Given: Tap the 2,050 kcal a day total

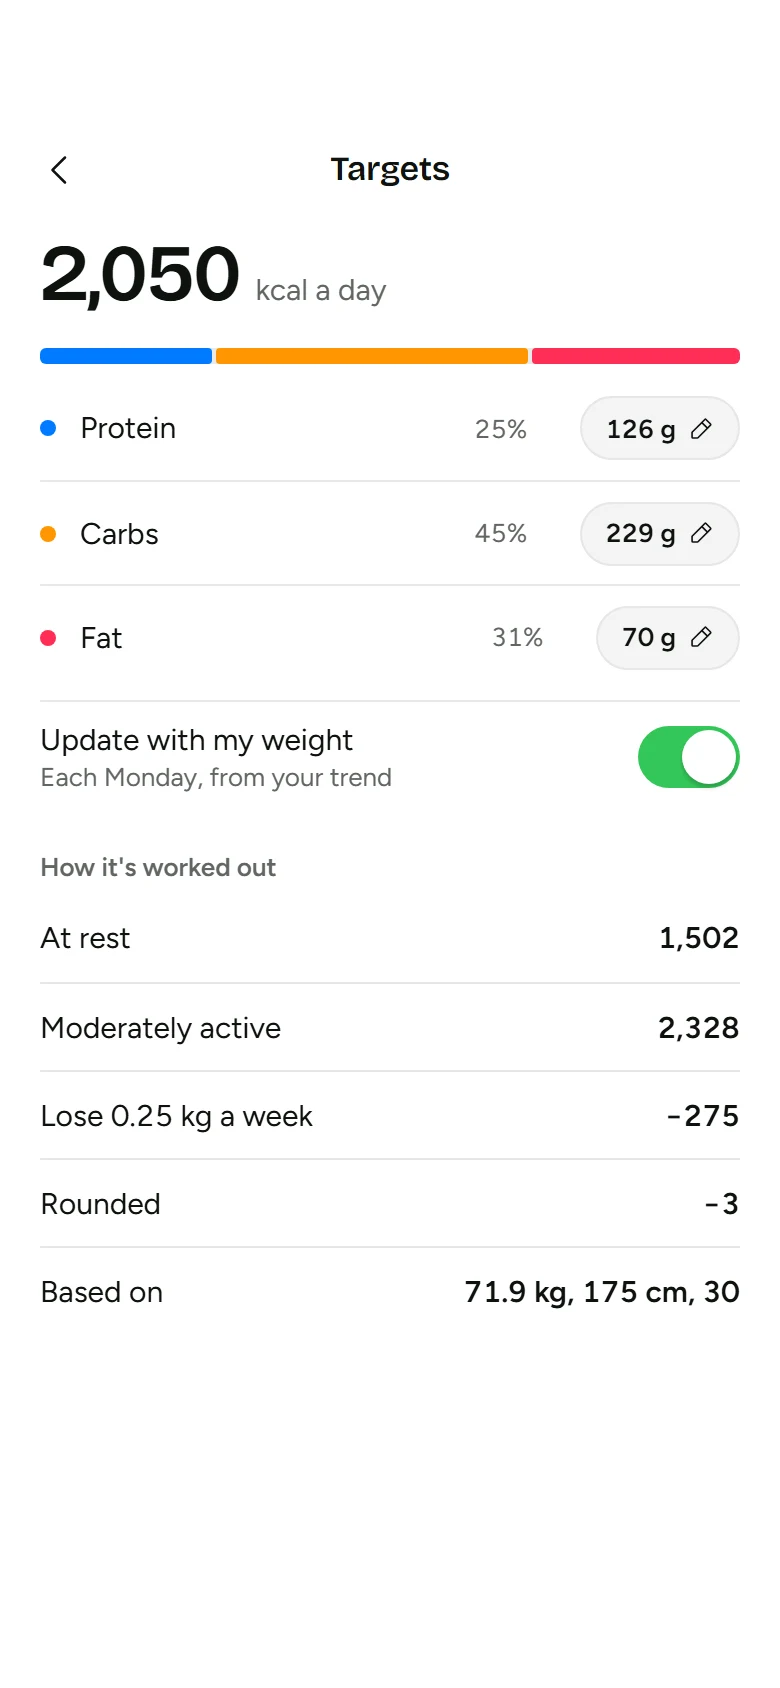Looking at the screenshot, I should coord(213,275).
